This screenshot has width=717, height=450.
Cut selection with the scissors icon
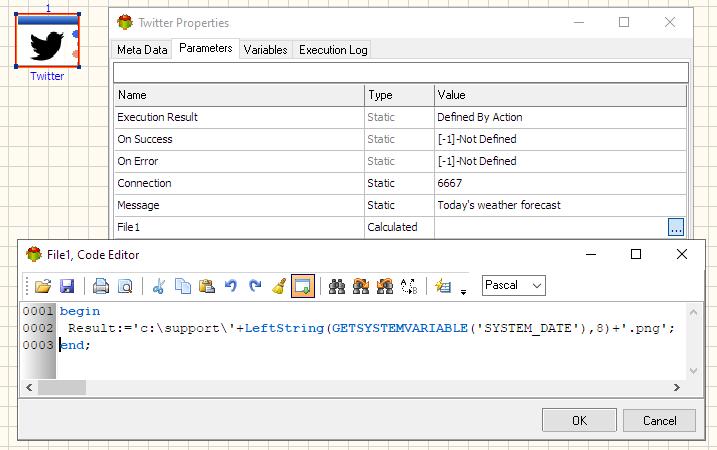pyautogui.click(x=159, y=286)
